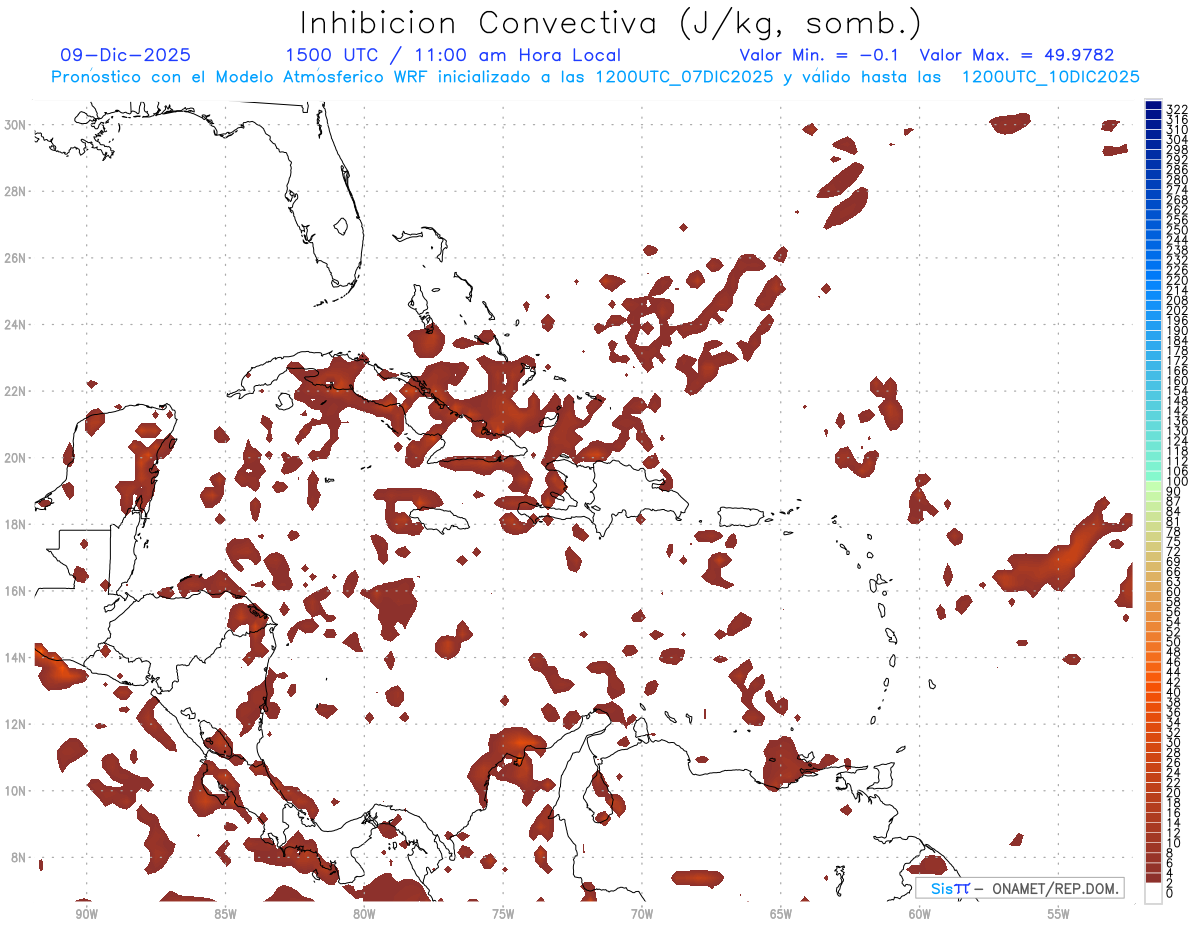
Task: Click the '100' value on the color scale
Action: tap(1177, 482)
